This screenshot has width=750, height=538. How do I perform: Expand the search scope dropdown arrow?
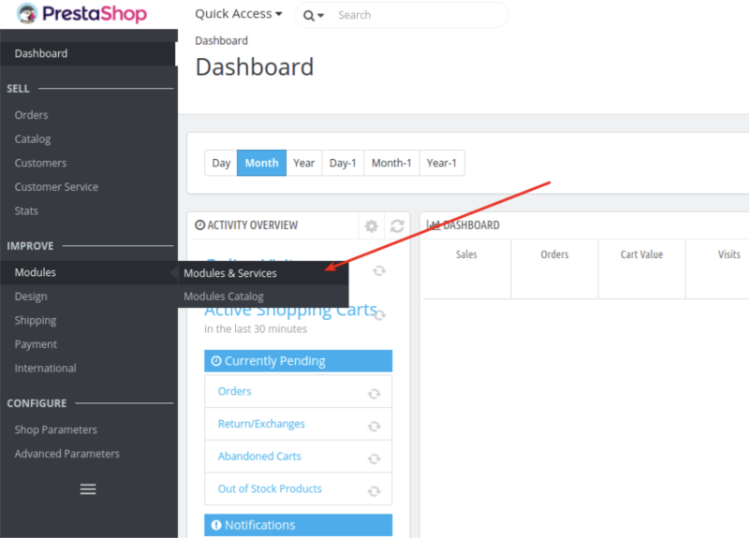[x=314, y=15]
